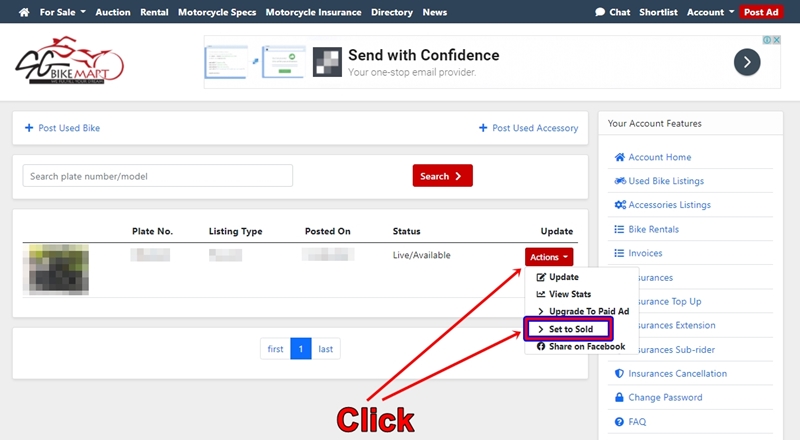Open the Chat speech bubble icon

600,12
